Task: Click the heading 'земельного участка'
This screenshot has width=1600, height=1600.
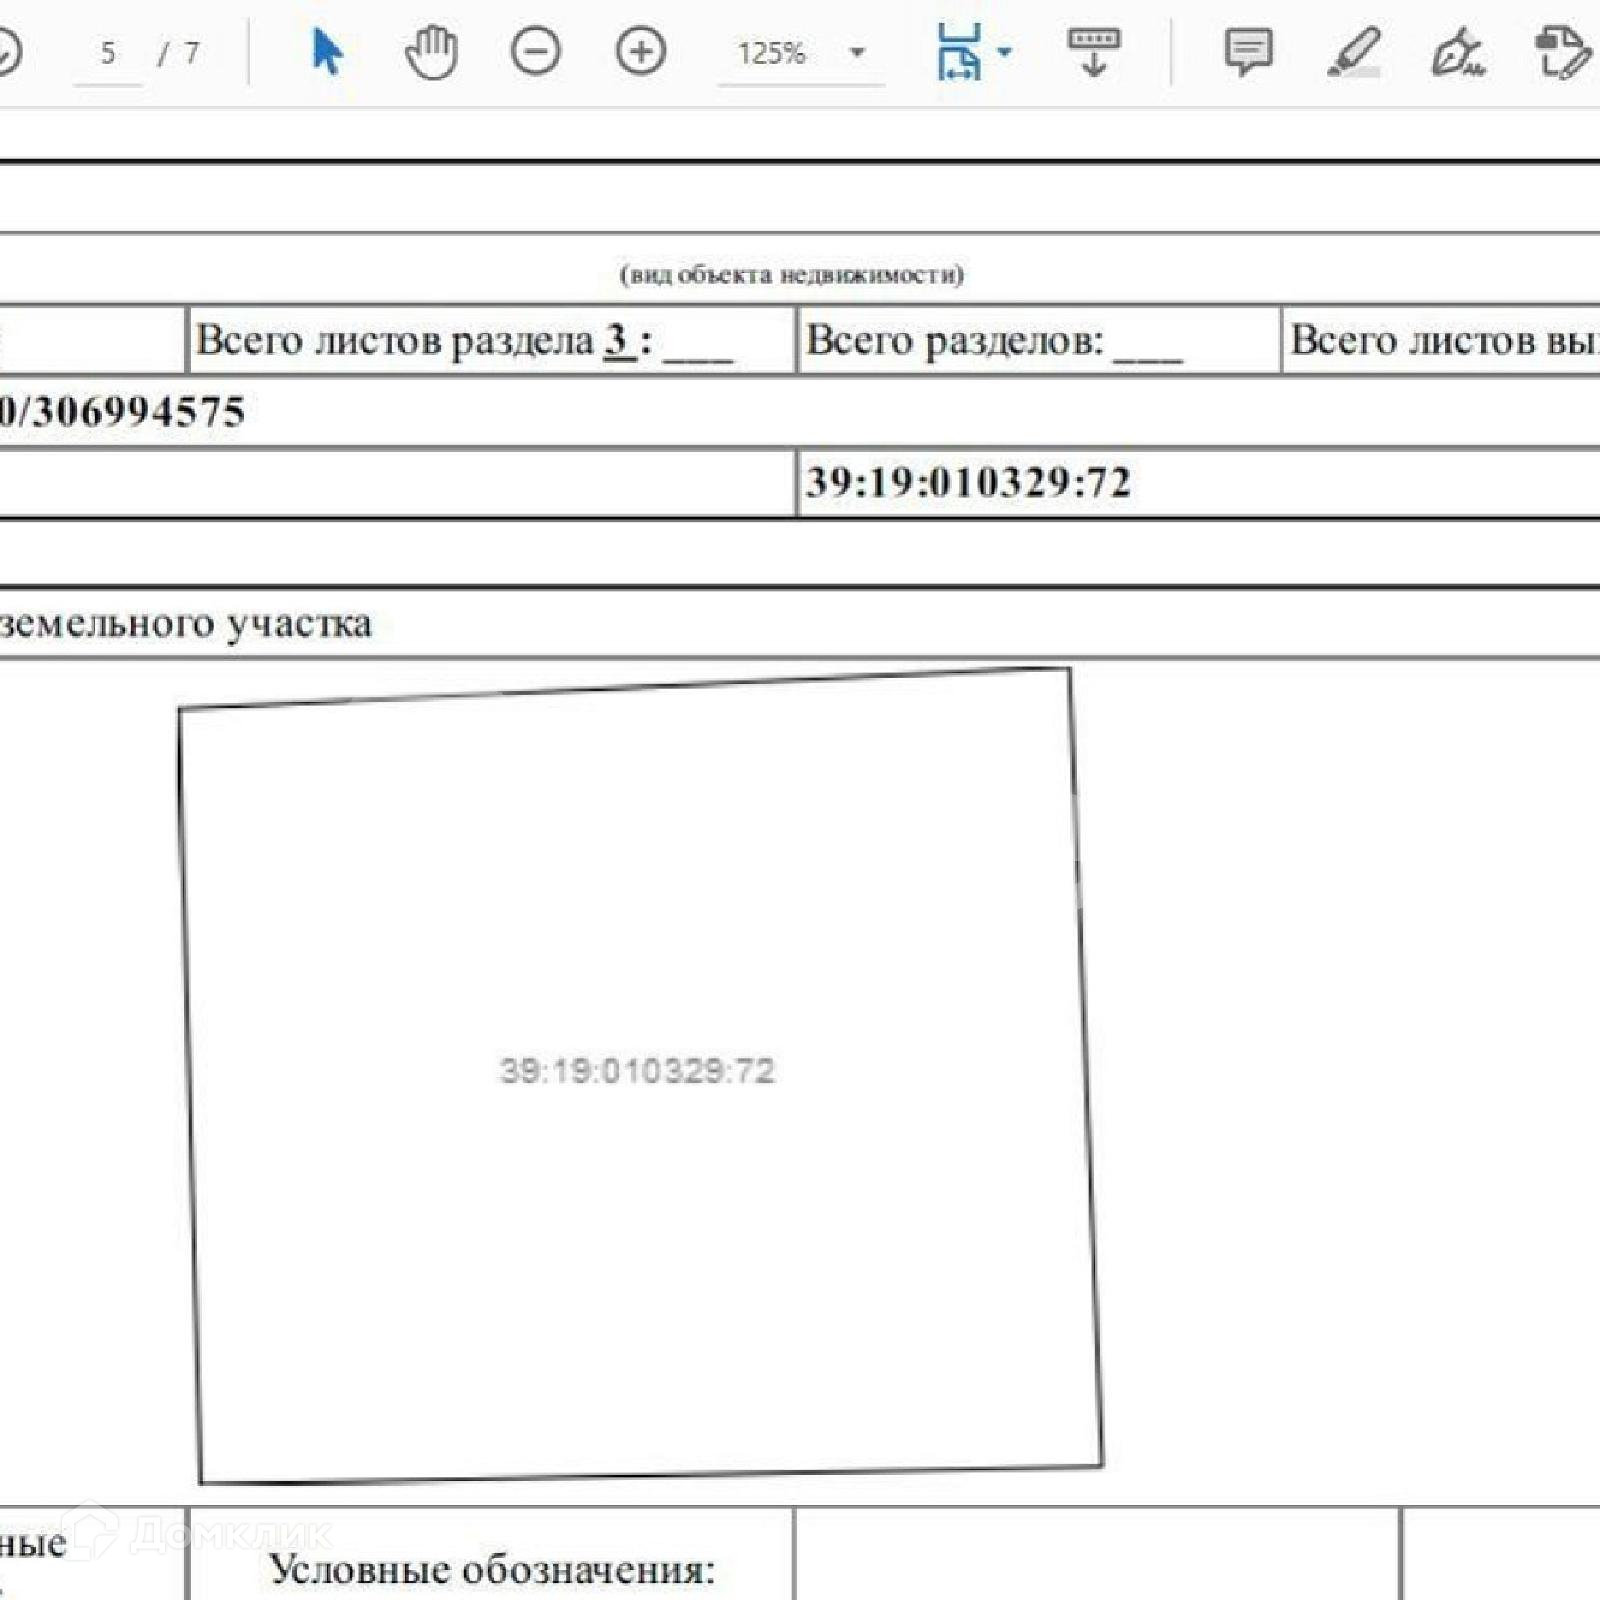Action: pos(186,623)
